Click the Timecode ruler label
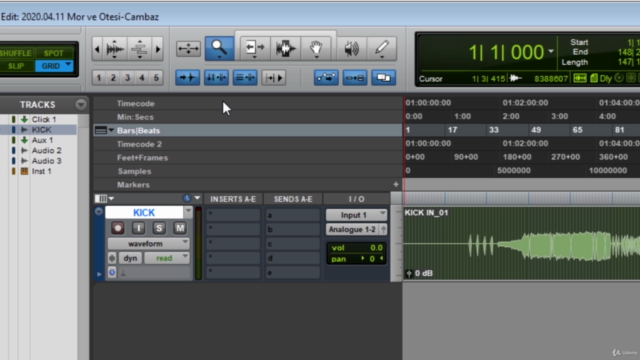The image size is (640, 360). (136, 103)
